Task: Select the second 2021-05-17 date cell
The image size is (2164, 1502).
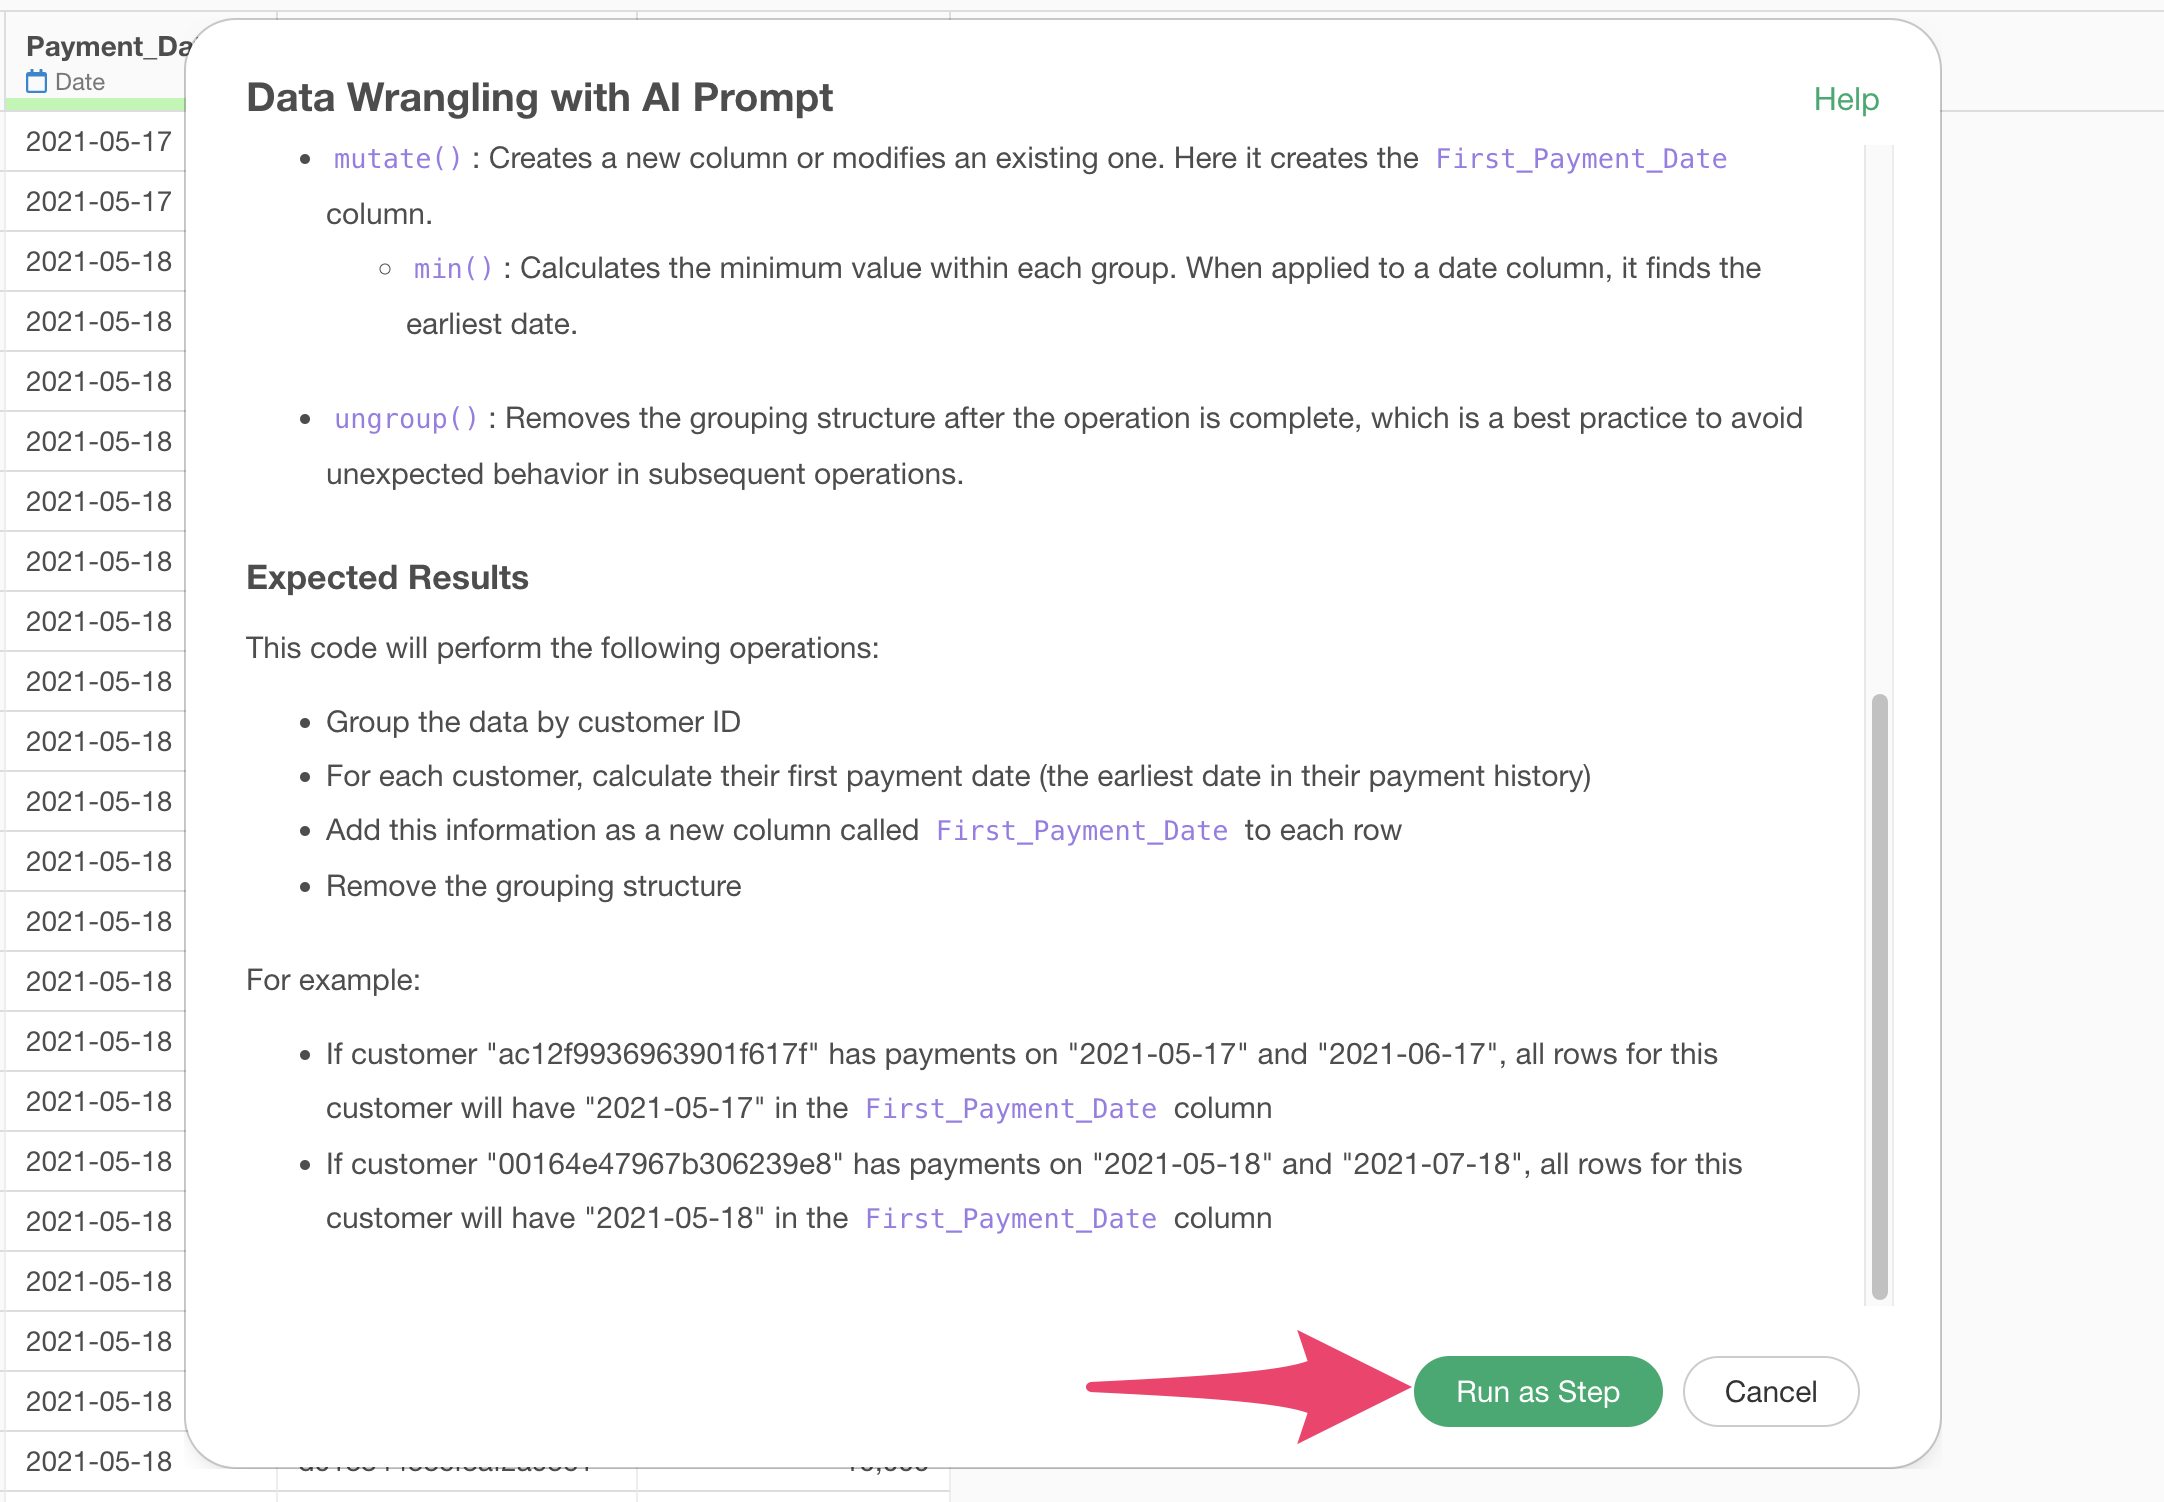Action: pos(98,201)
